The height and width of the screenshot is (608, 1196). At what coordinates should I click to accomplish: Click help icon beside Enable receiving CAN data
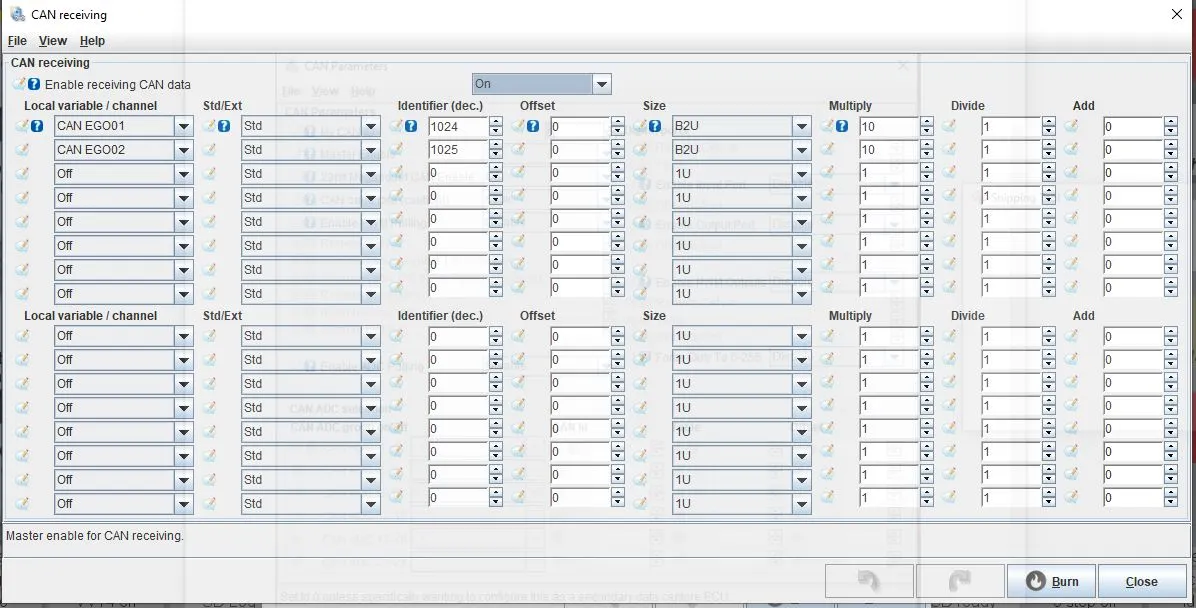coord(34,85)
